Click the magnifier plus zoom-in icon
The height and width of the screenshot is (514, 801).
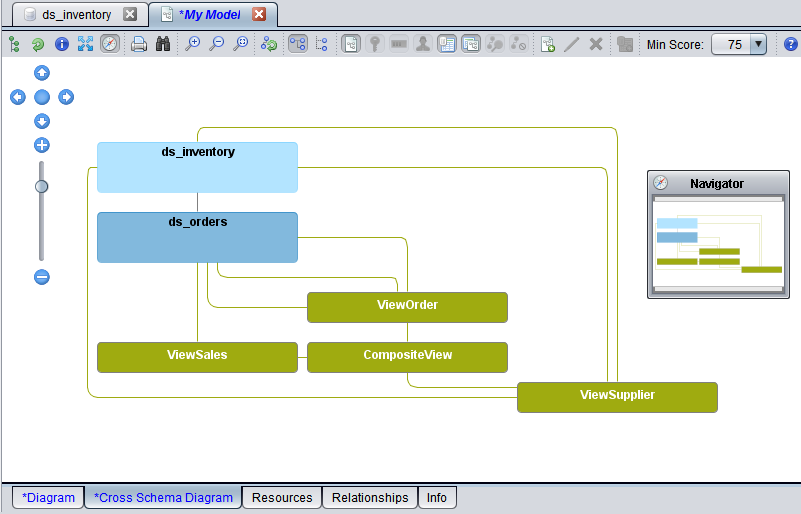coord(192,44)
